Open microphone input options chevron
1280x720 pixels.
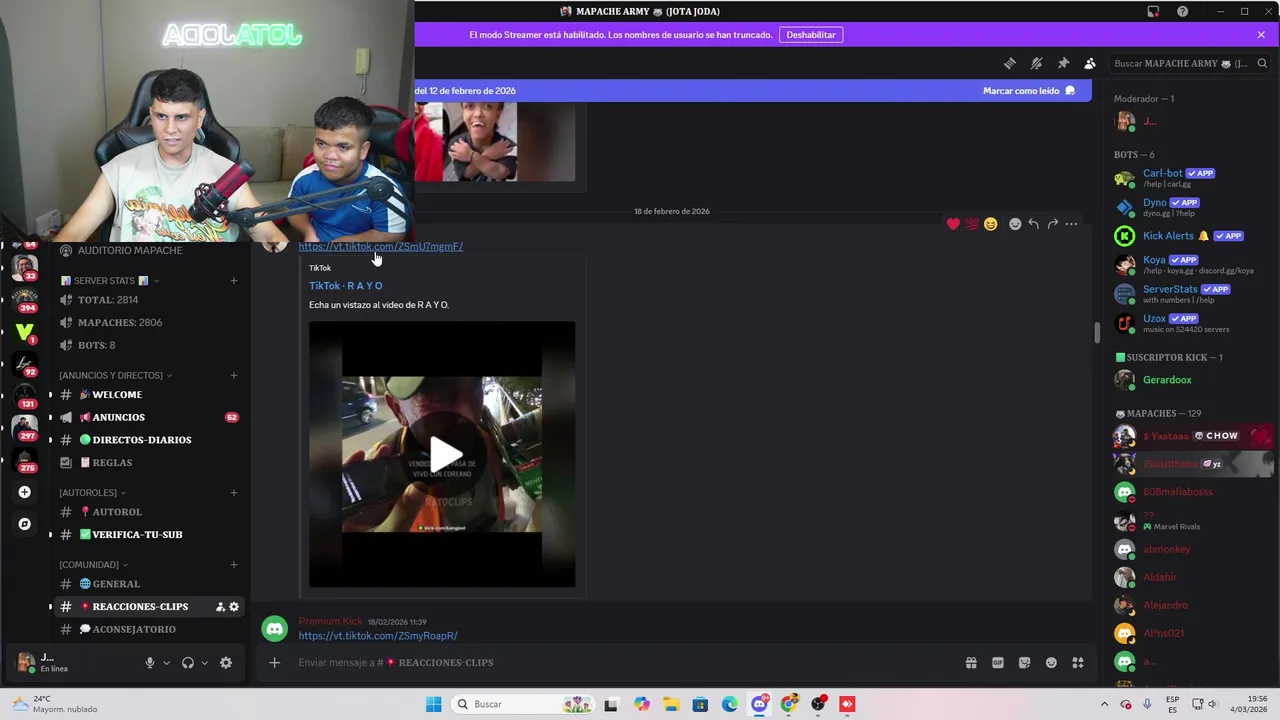166,662
